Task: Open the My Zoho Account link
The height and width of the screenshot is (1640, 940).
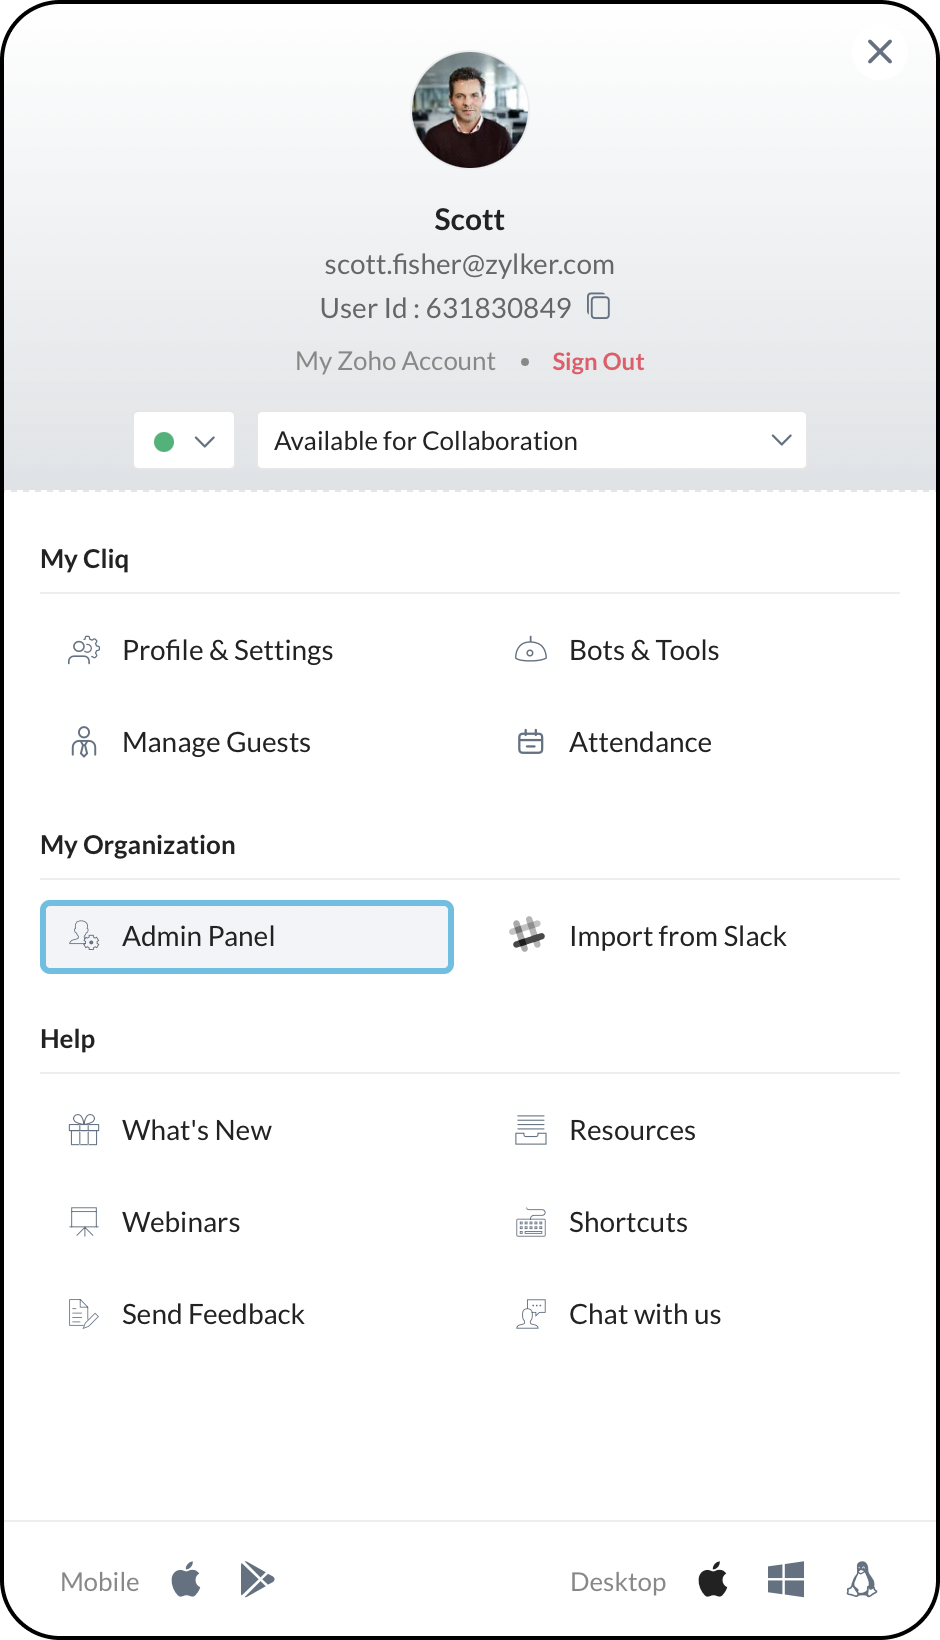Action: [x=395, y=362]
